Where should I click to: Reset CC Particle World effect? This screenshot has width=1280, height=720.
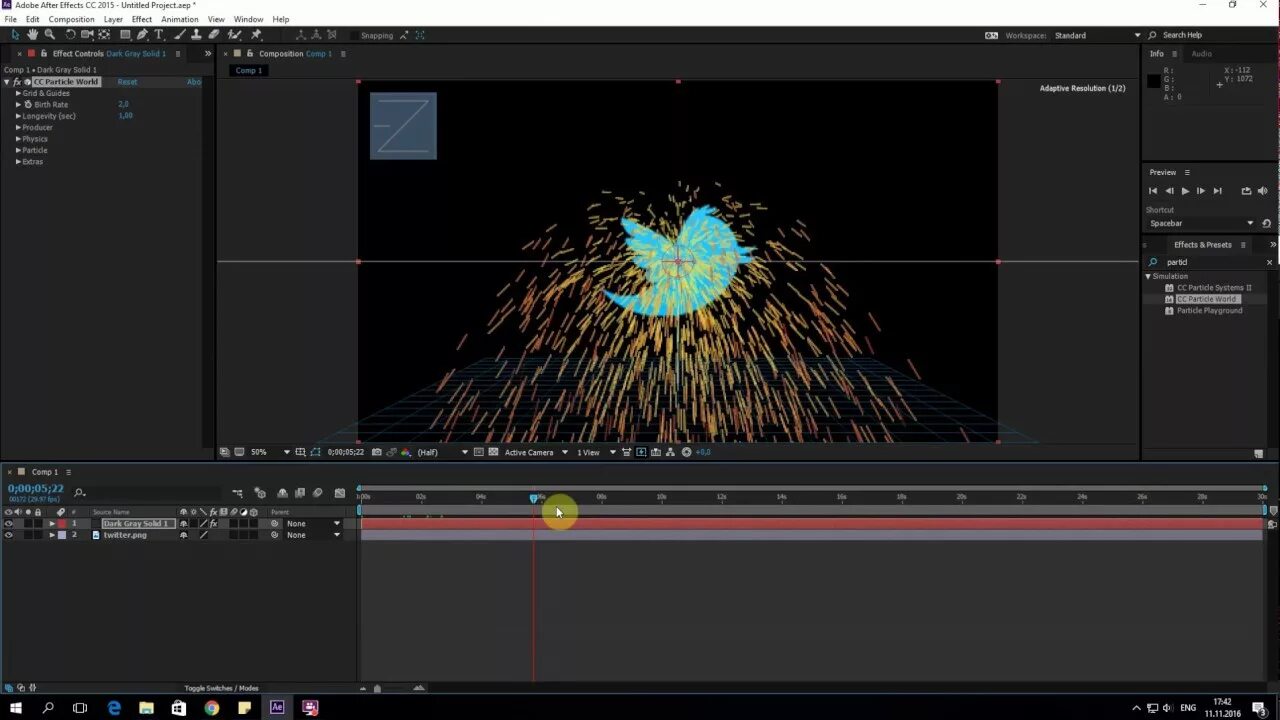pos(127,82)
